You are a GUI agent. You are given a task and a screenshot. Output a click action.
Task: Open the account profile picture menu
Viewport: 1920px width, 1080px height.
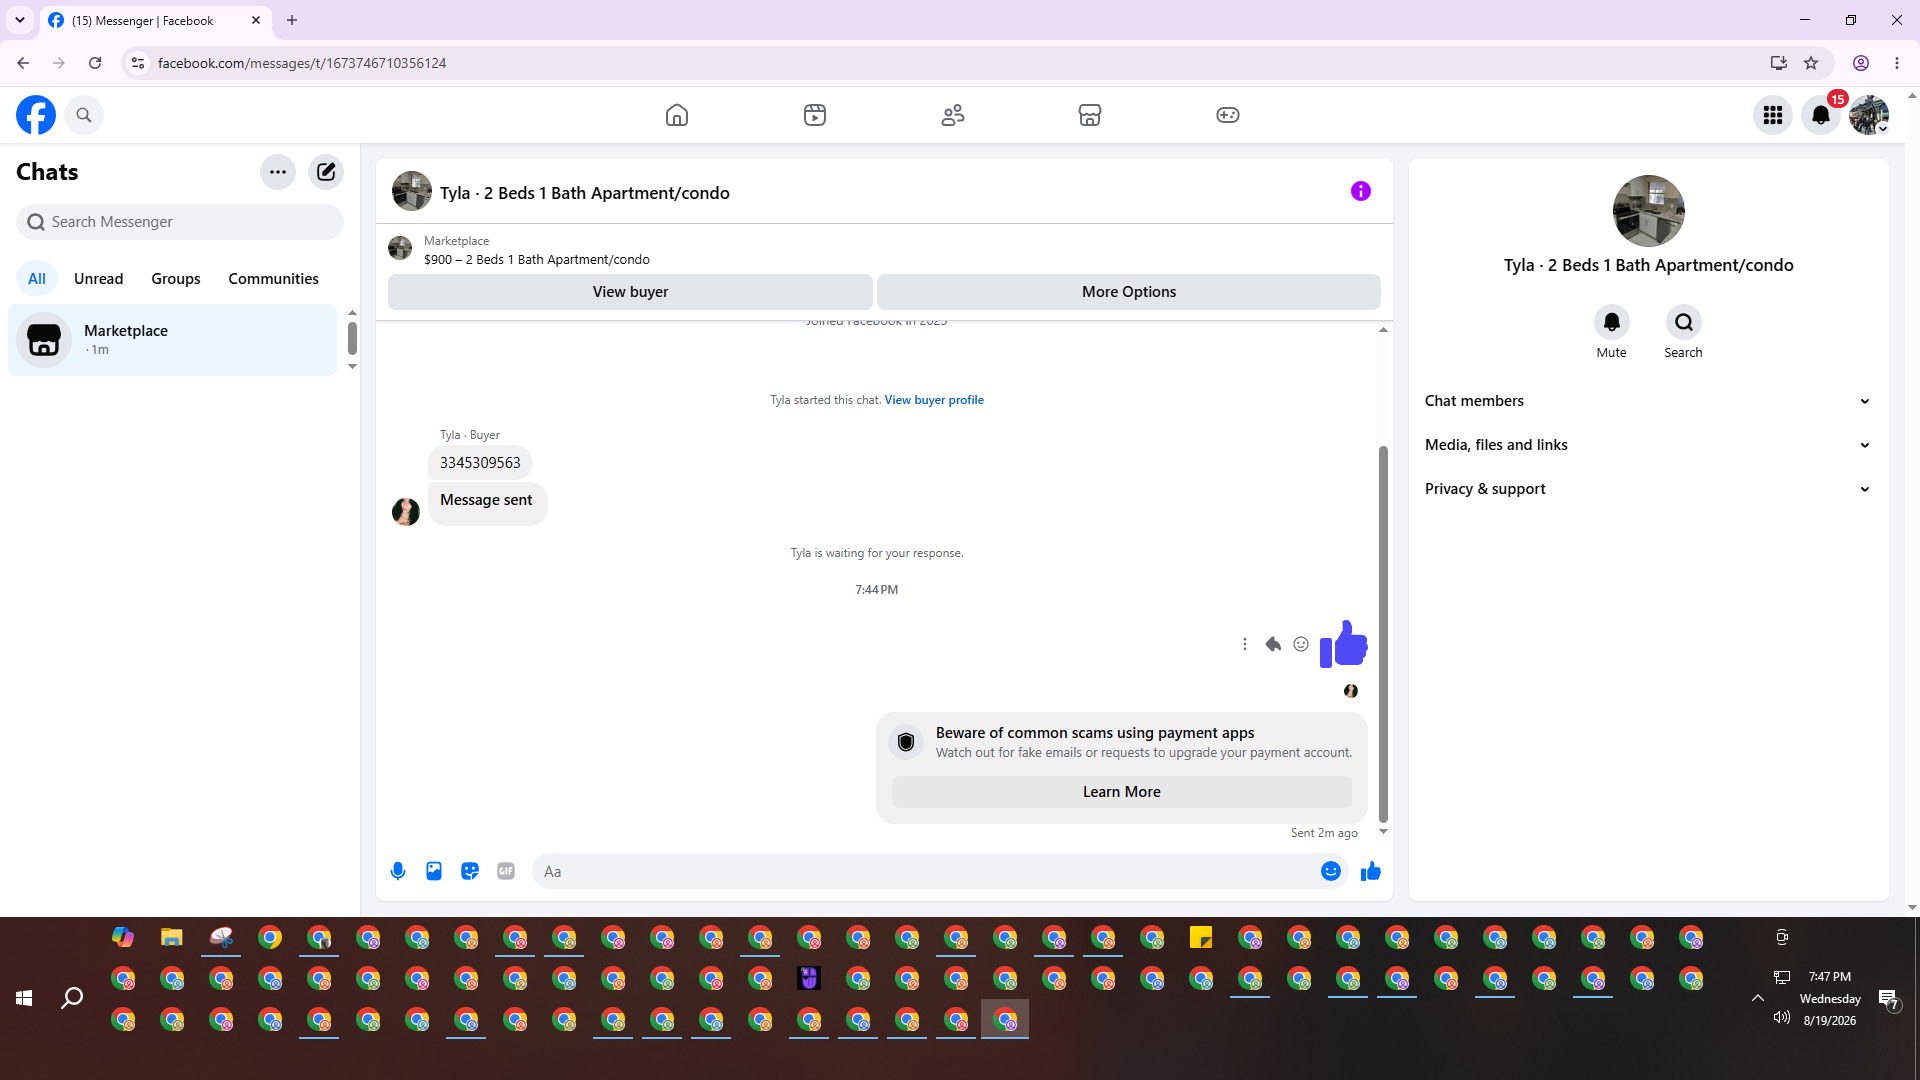tap(1869, 115)
